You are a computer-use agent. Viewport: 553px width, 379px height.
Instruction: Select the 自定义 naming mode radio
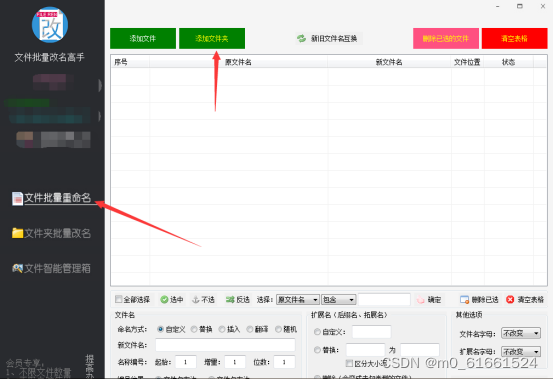[x=160, y=329]
